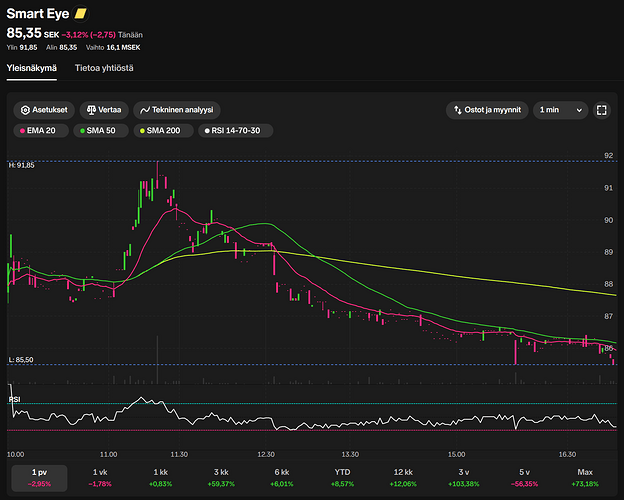Click the Ylin 91,85 value
The image size is (624, 500).
22,47
